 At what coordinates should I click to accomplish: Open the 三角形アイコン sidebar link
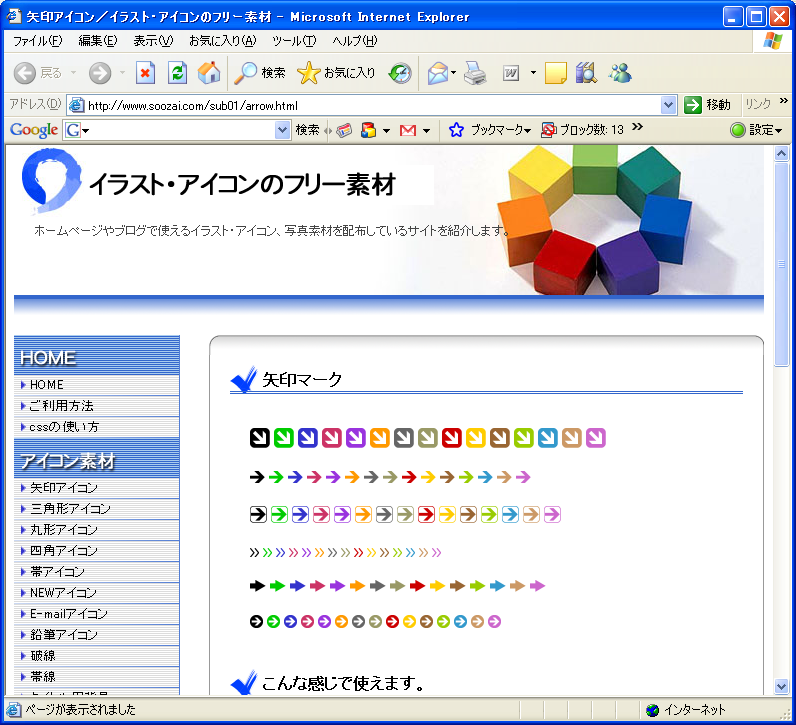[x=70, y=508]
